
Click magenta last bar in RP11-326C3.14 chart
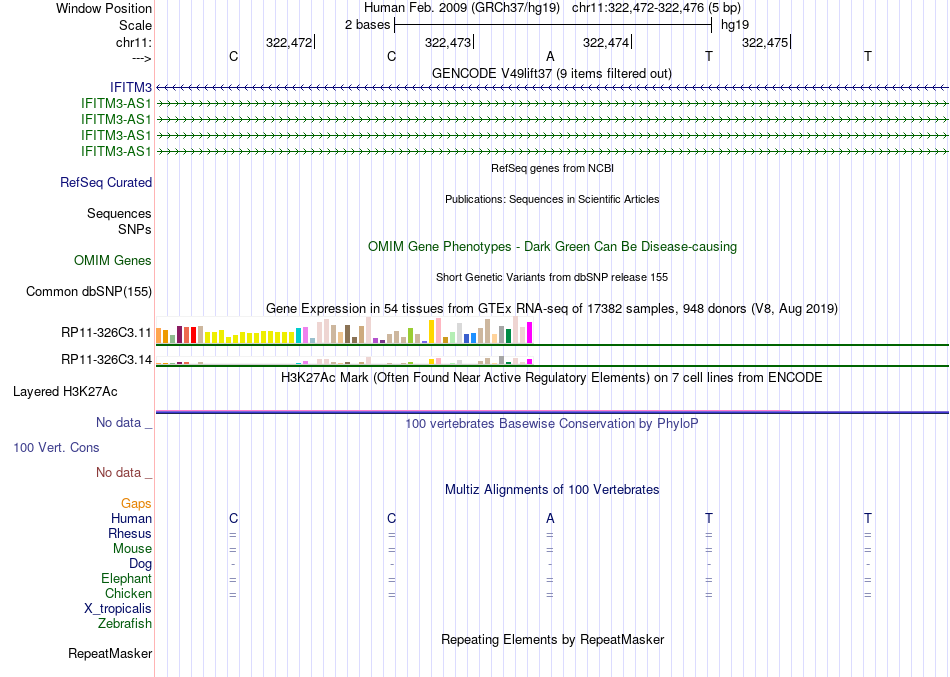530,362
